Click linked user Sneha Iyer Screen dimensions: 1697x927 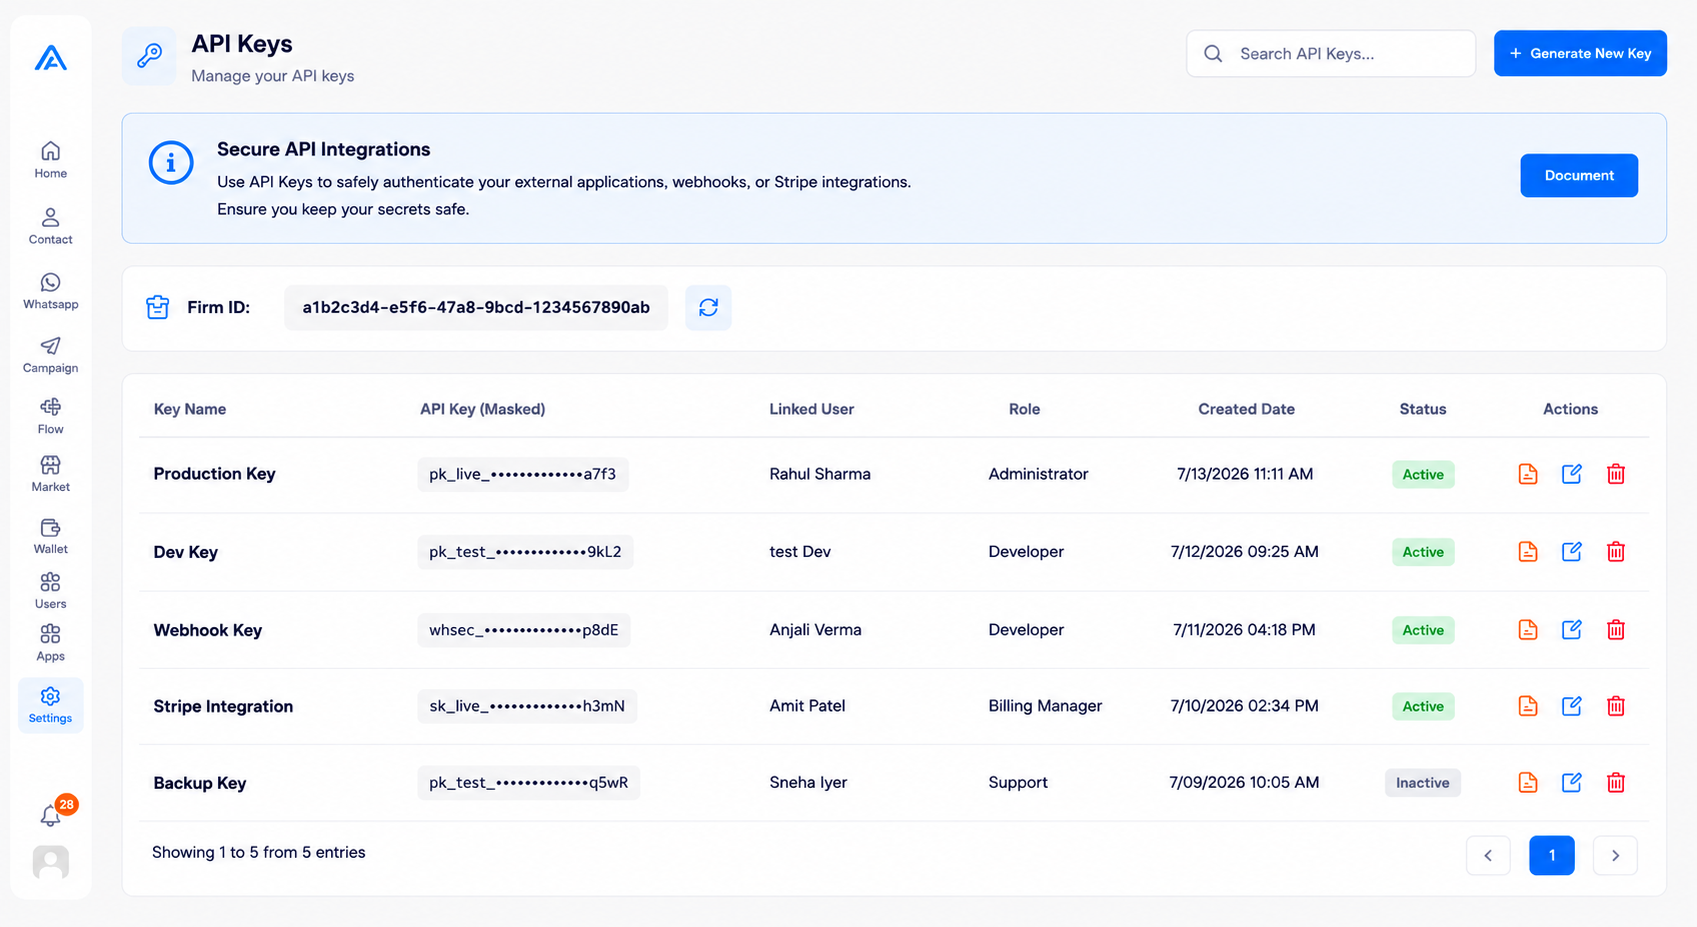[808, 782]
